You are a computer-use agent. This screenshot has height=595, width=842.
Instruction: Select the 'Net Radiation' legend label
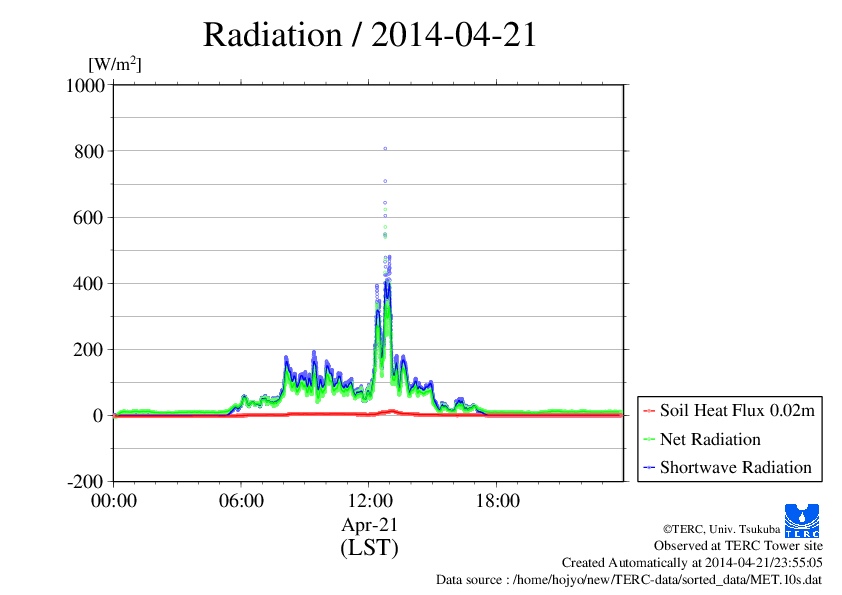click(x=710, y=439)
